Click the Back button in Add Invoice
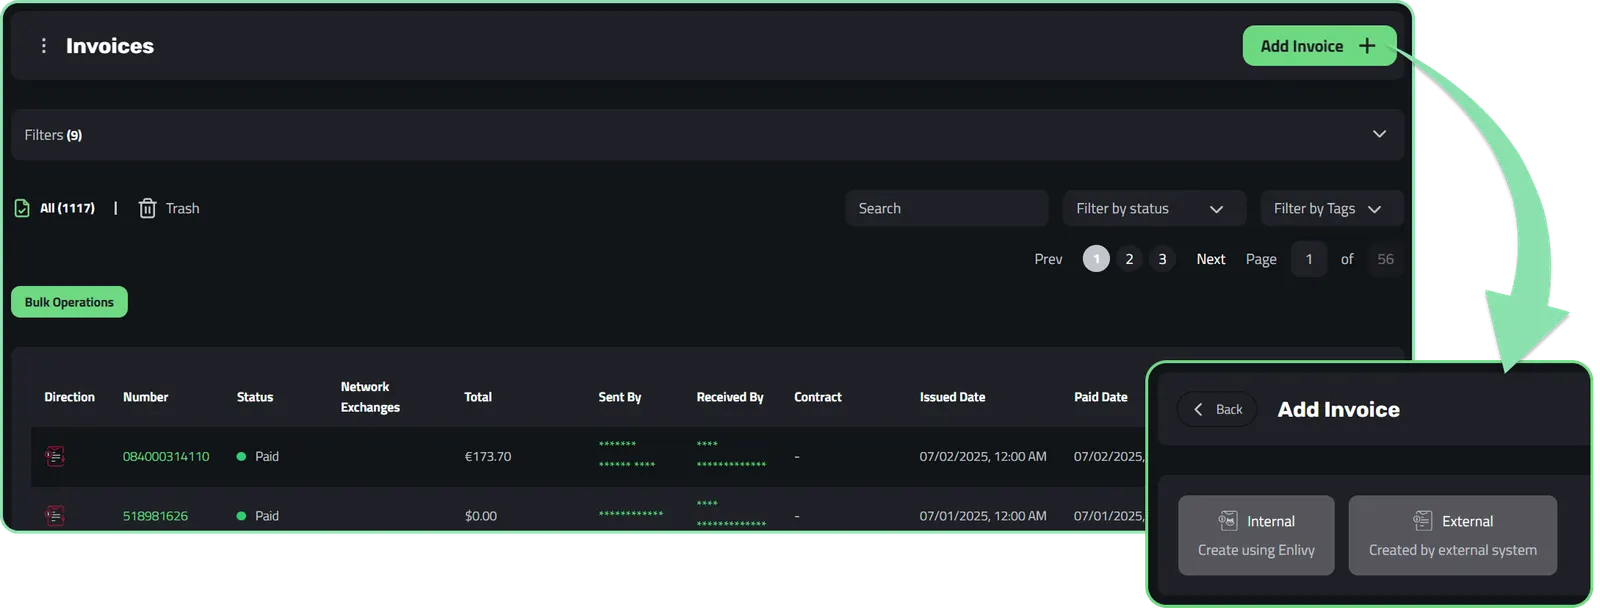This screenshot has width=1600, height=608. [1217, 409]
